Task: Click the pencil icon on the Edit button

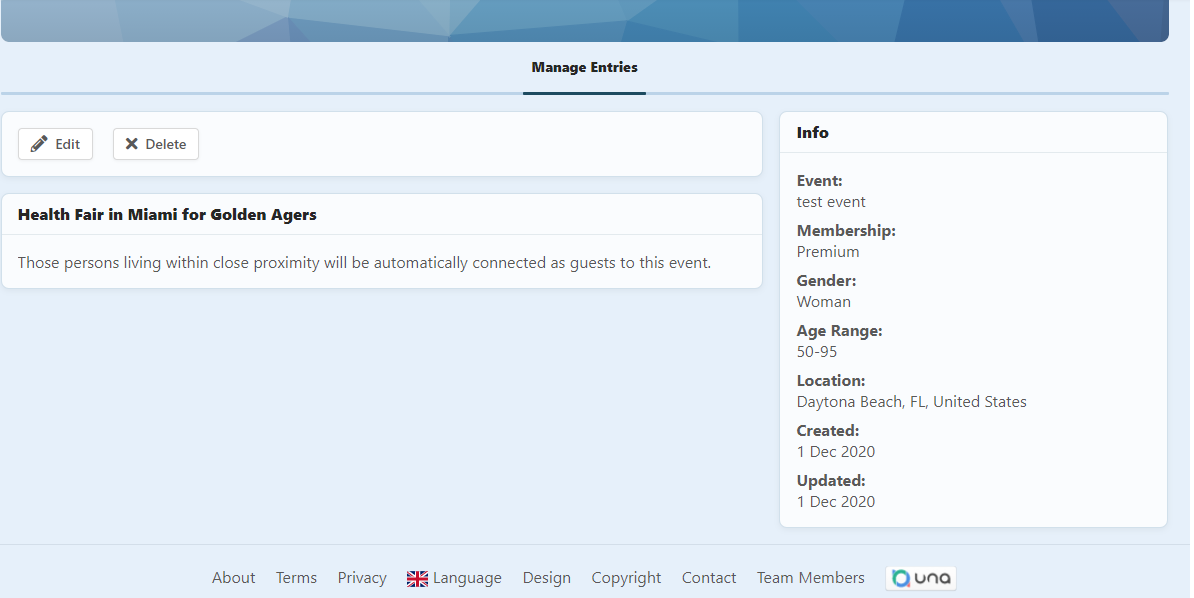Action: pos(39,144)
